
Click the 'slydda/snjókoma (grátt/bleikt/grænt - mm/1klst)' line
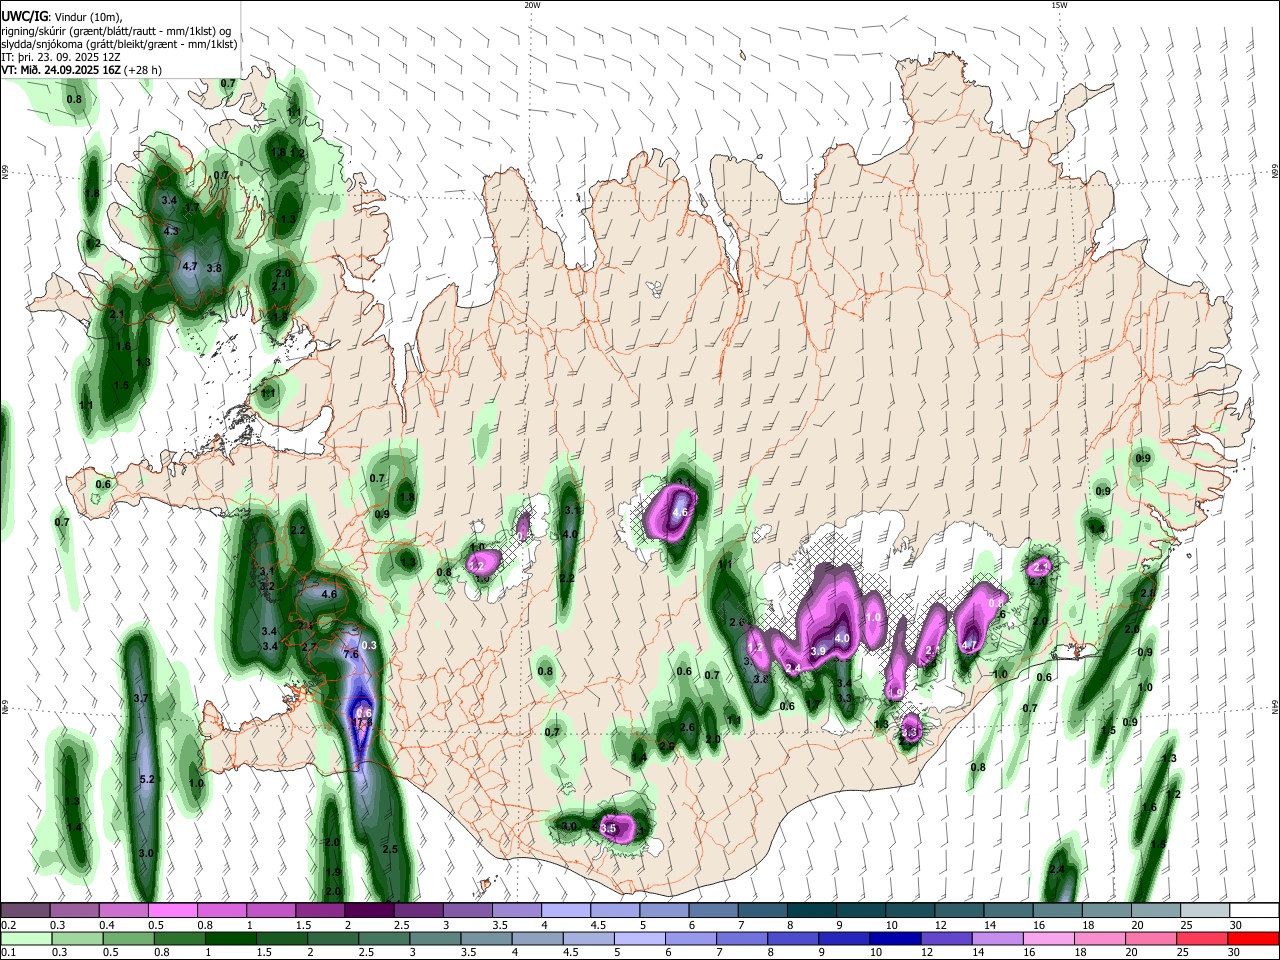(x=120, y=44)
